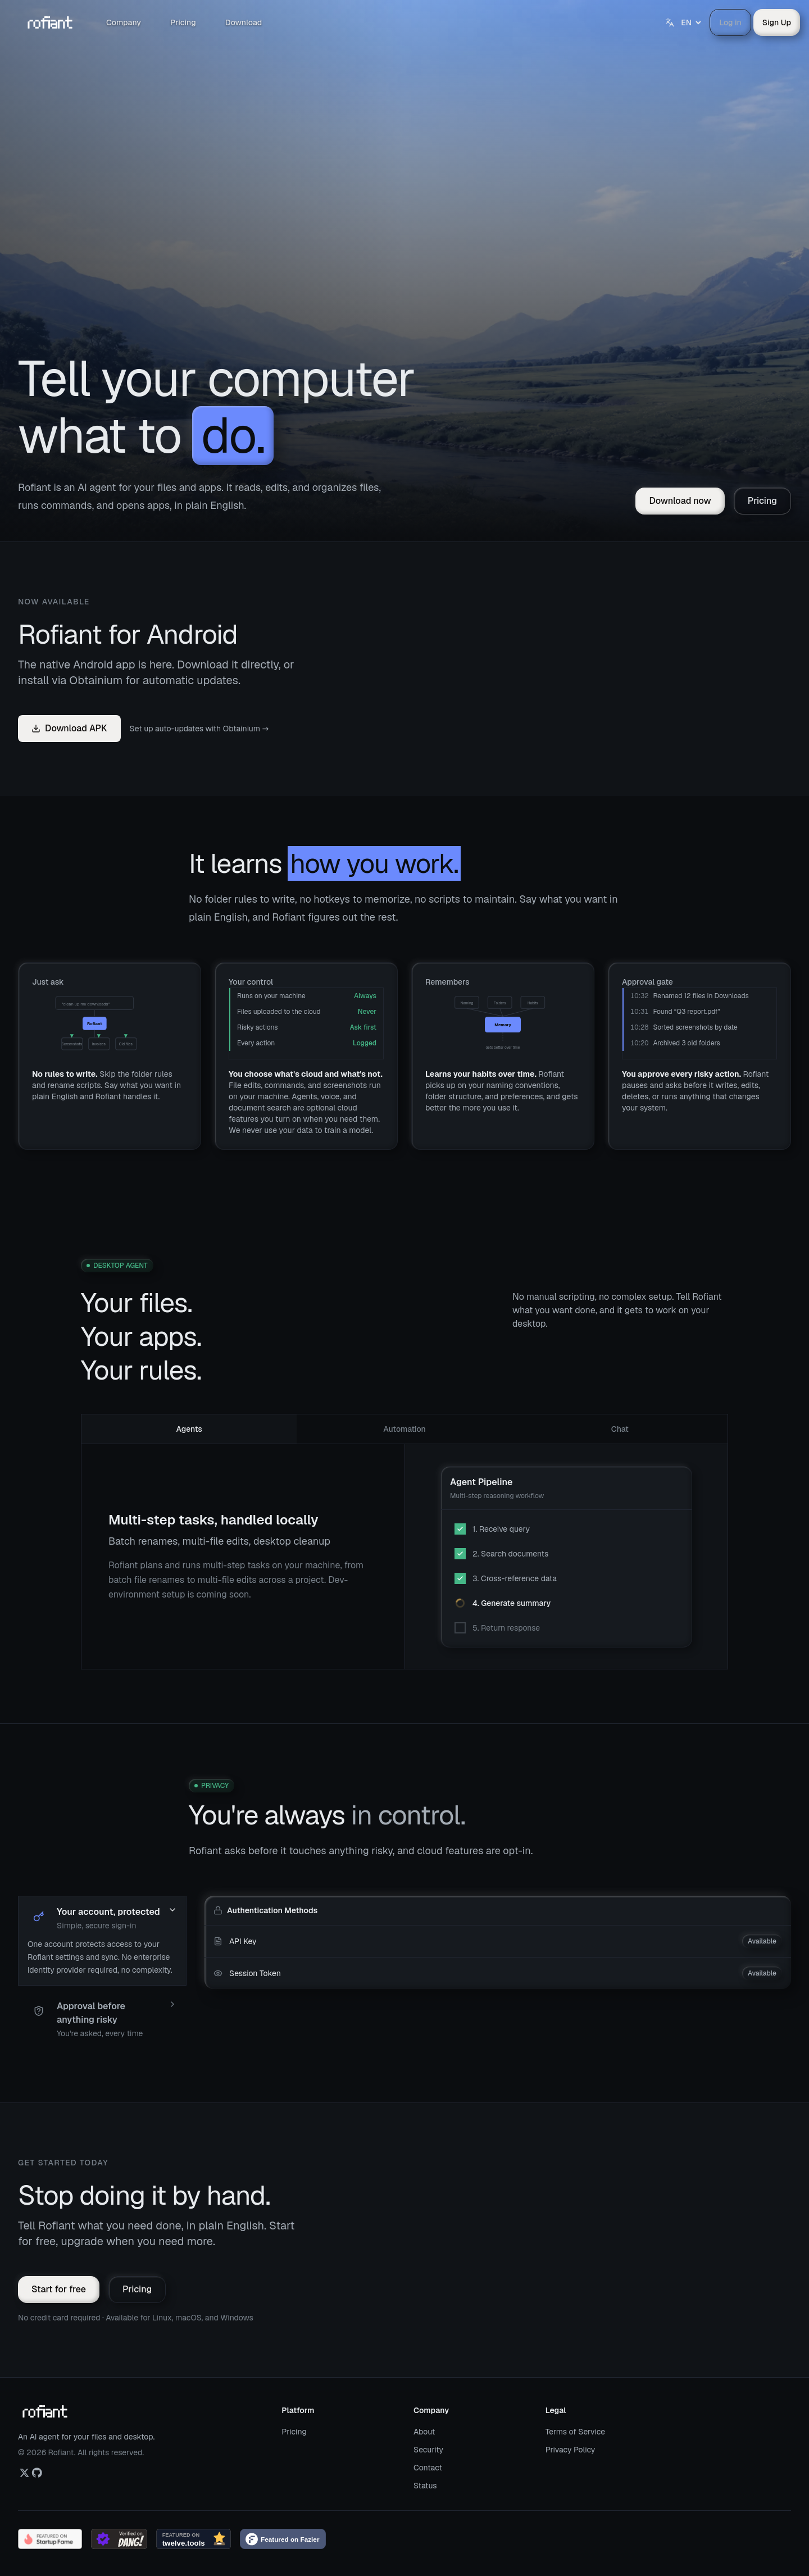Click the lock icon for Authentication Methods

(x=218, y=1910)
